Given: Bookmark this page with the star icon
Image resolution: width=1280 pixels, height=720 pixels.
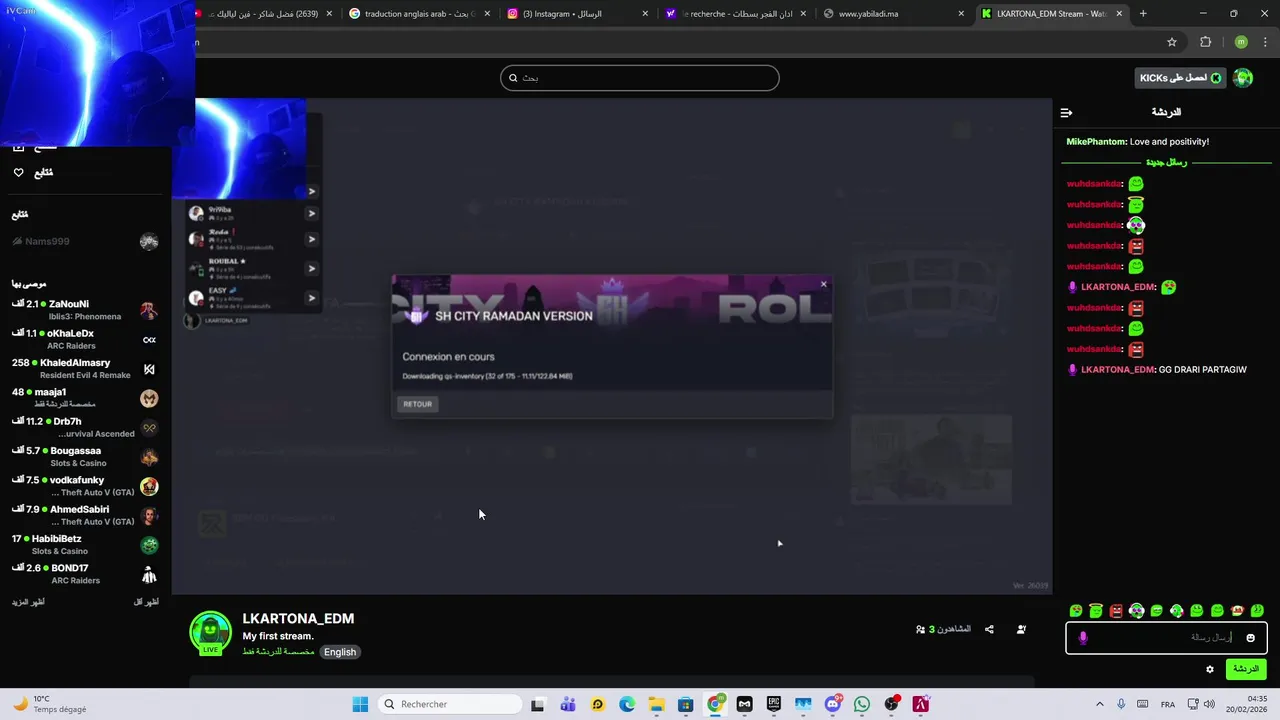Looking at the screenshot, I should click(1172, 42).
